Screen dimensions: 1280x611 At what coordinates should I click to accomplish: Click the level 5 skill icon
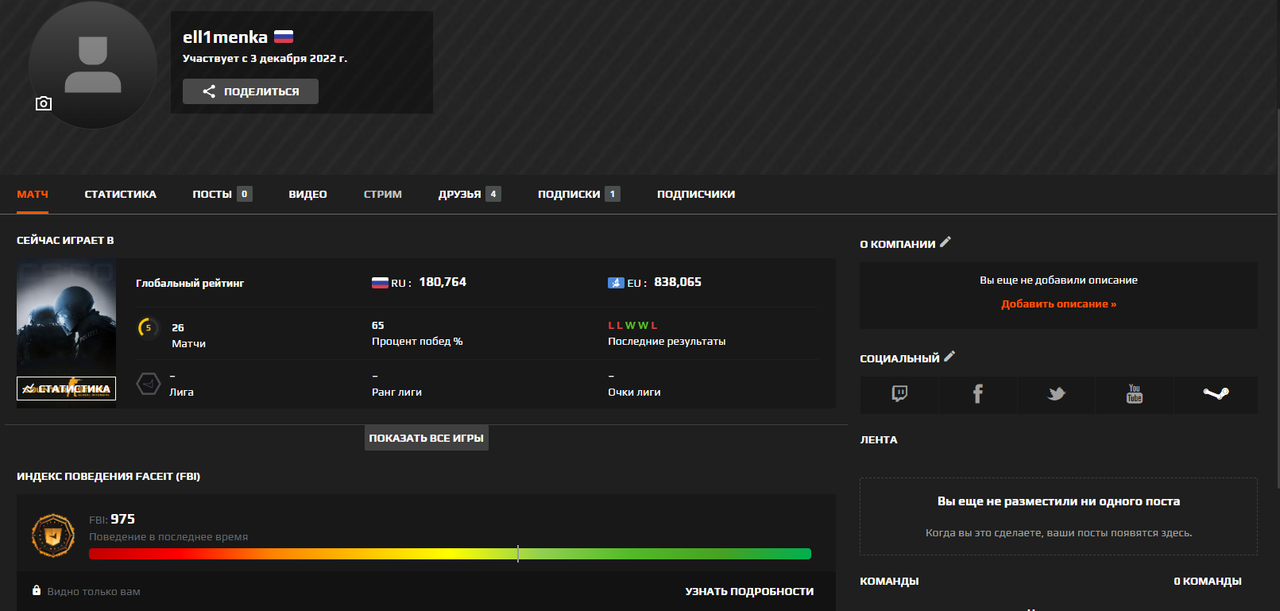click(x=148, y=327)
